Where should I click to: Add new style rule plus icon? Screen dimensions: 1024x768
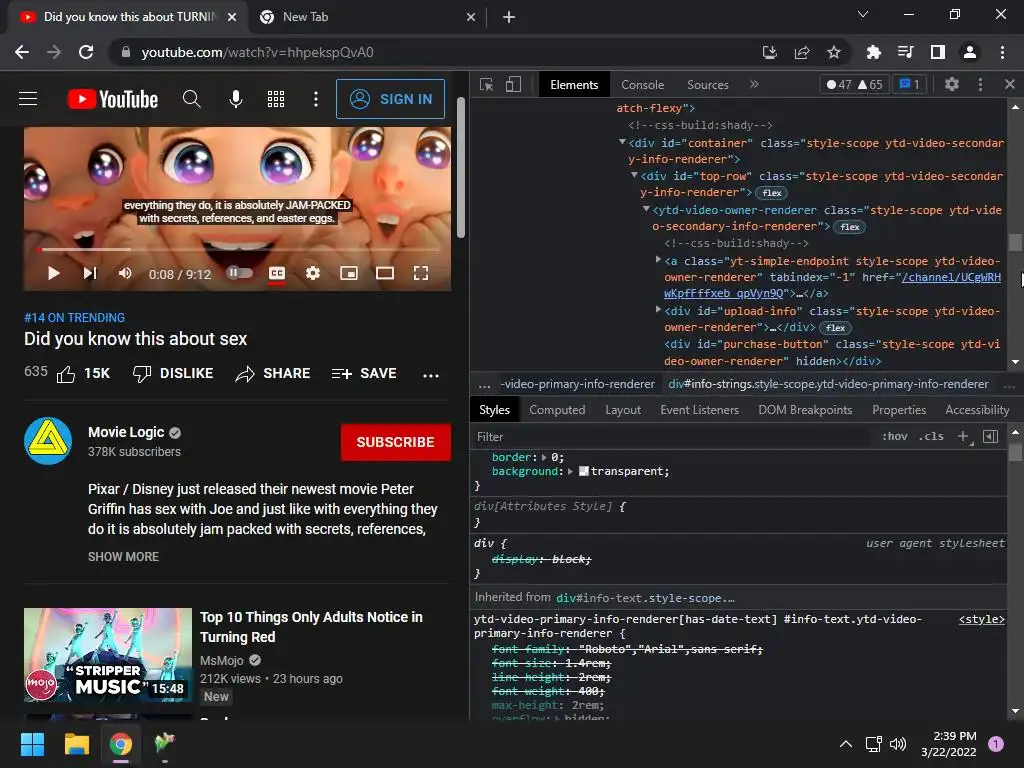[x=964, y=436]
